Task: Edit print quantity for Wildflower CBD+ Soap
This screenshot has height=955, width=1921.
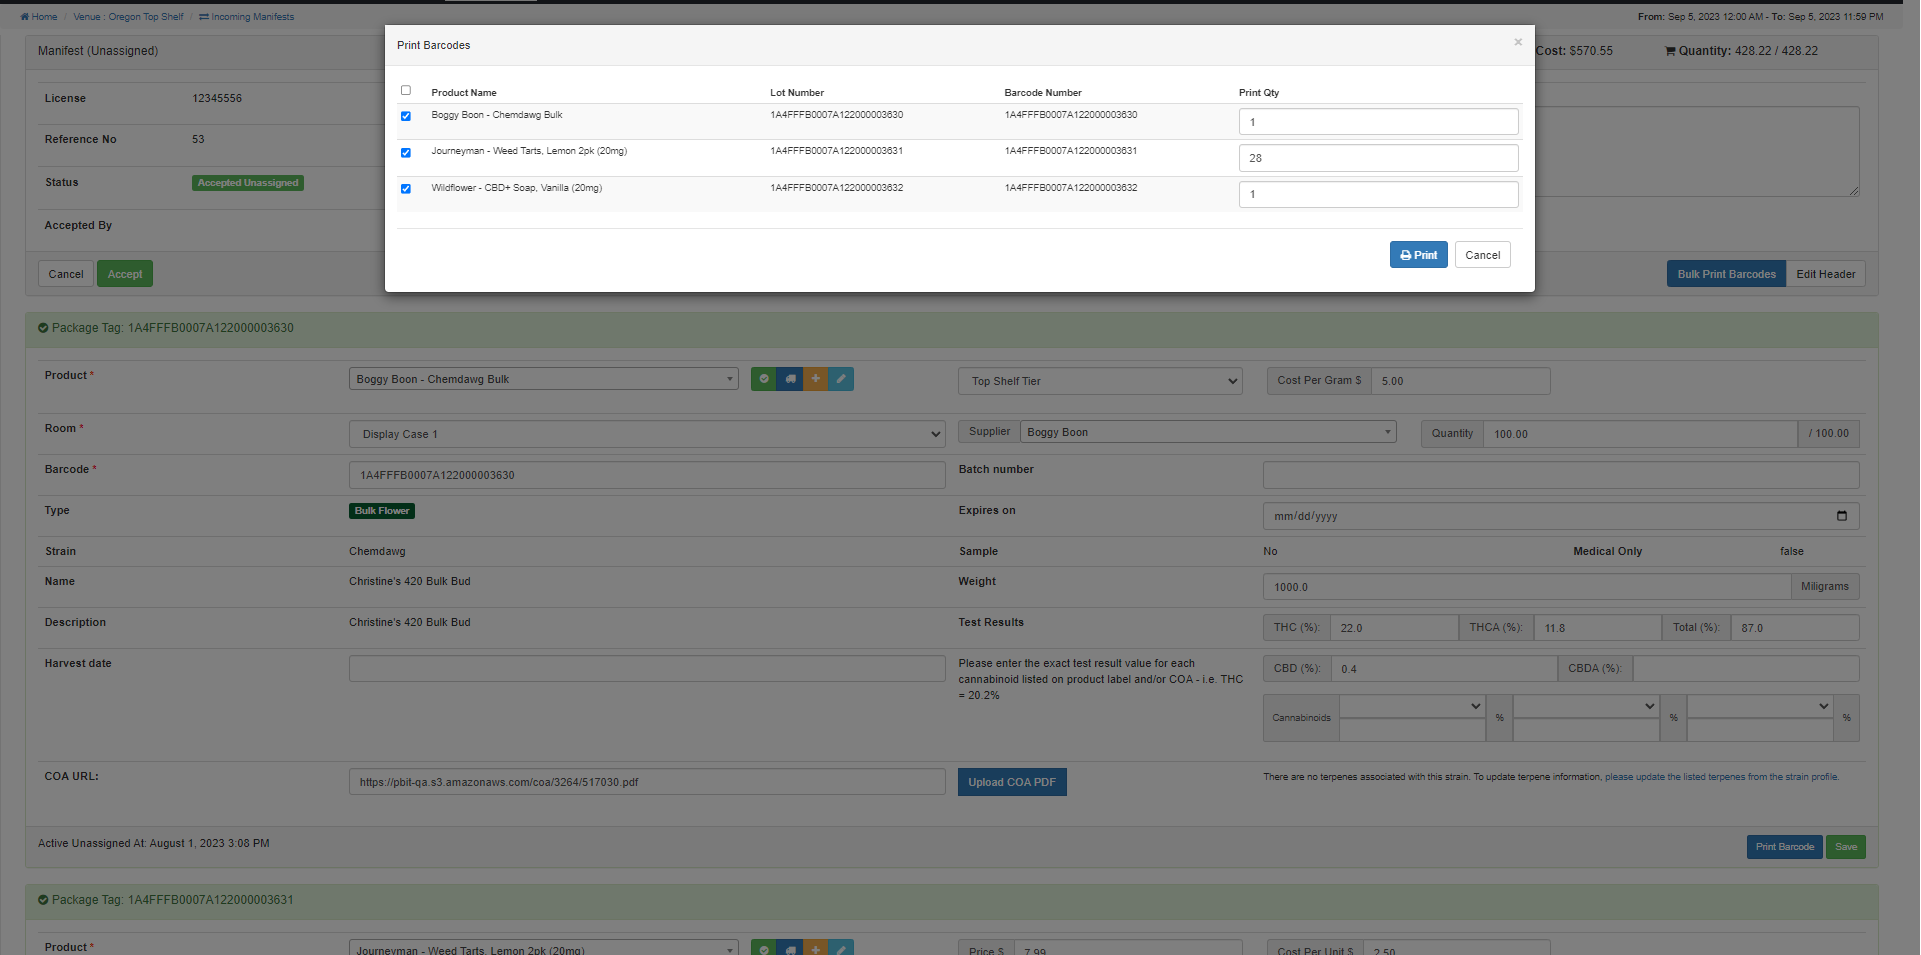Action: tap(1378, 194)
